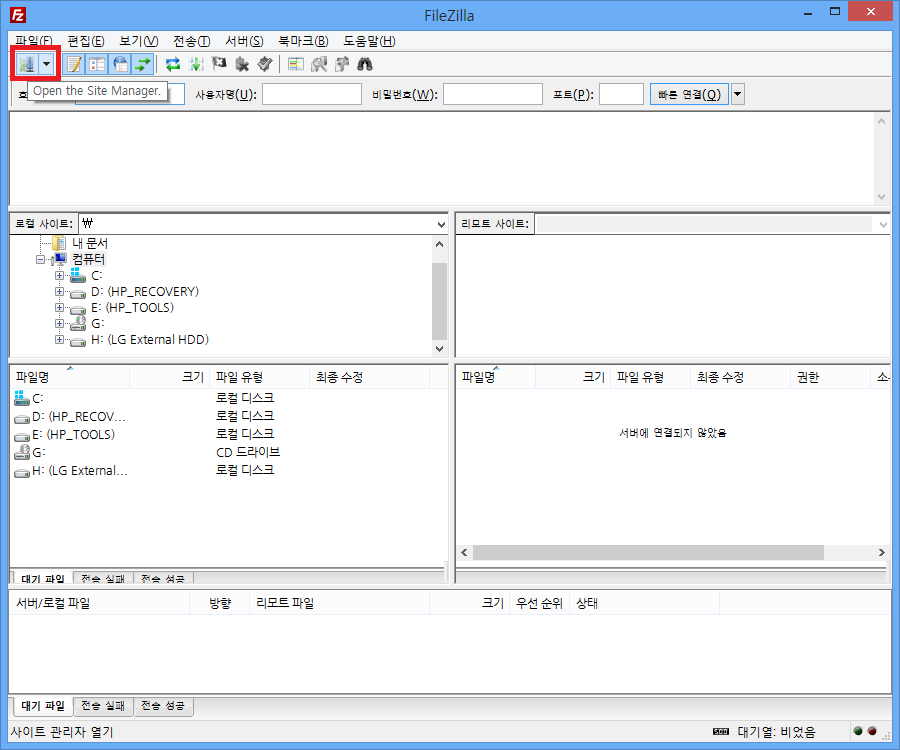
Task: Open the 전송(T) menu
Action: pyautogui.click(x=191, y=41)
